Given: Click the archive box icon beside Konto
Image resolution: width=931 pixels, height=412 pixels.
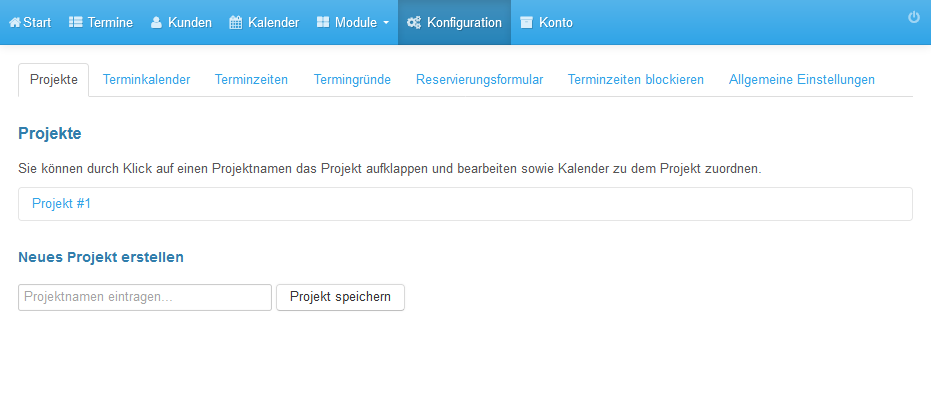Looking at the screenshot, I should point(526,23).
